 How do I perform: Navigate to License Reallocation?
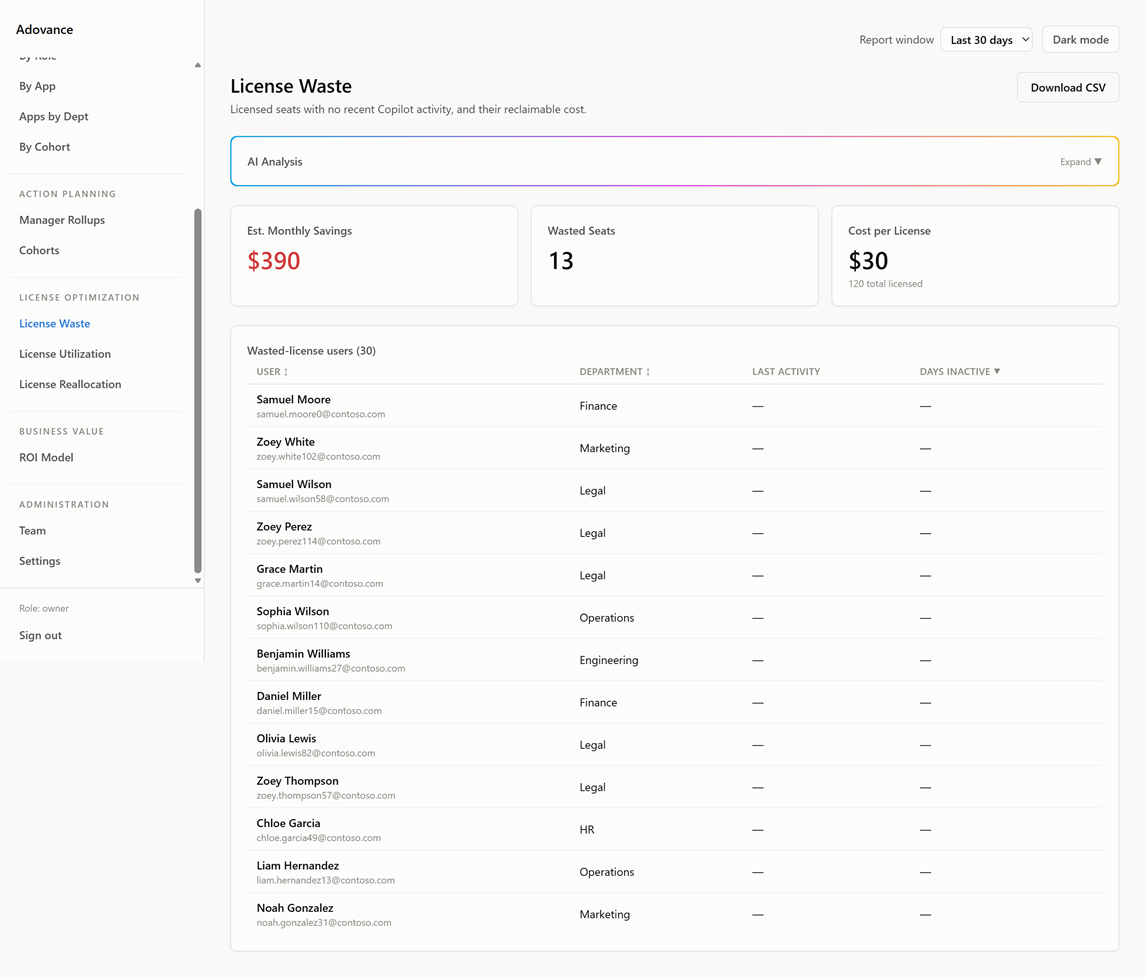70,384
